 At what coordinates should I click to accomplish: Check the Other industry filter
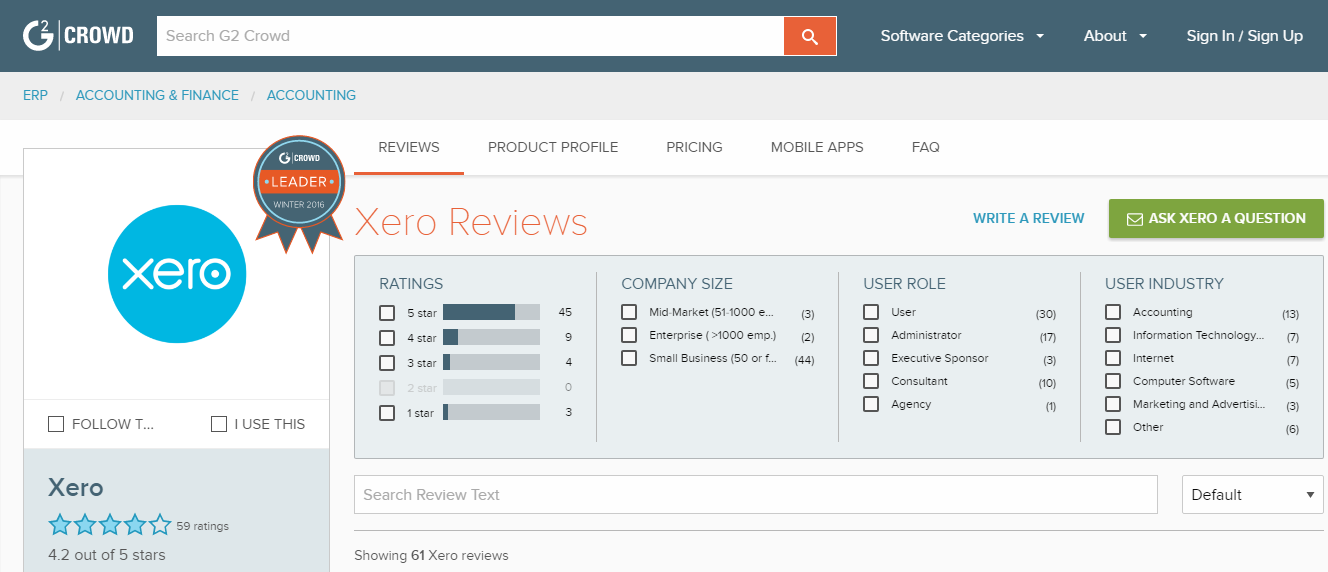coord(1113,427)
